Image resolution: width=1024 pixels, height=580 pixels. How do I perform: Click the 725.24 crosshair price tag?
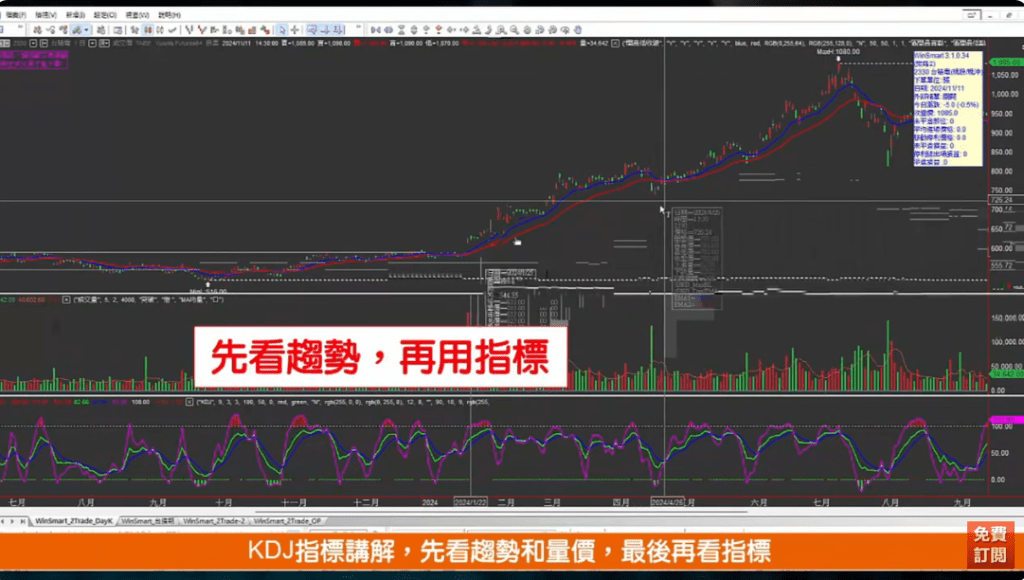click(1001, 200)
